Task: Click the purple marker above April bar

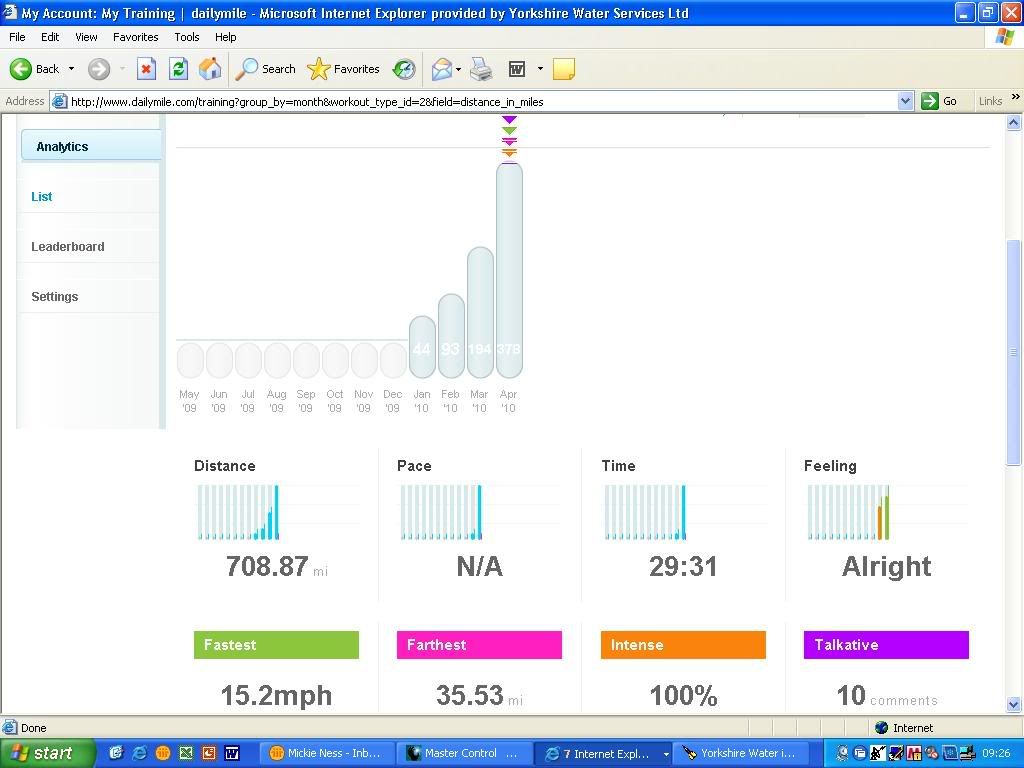Action: click(x=509, y=120)
